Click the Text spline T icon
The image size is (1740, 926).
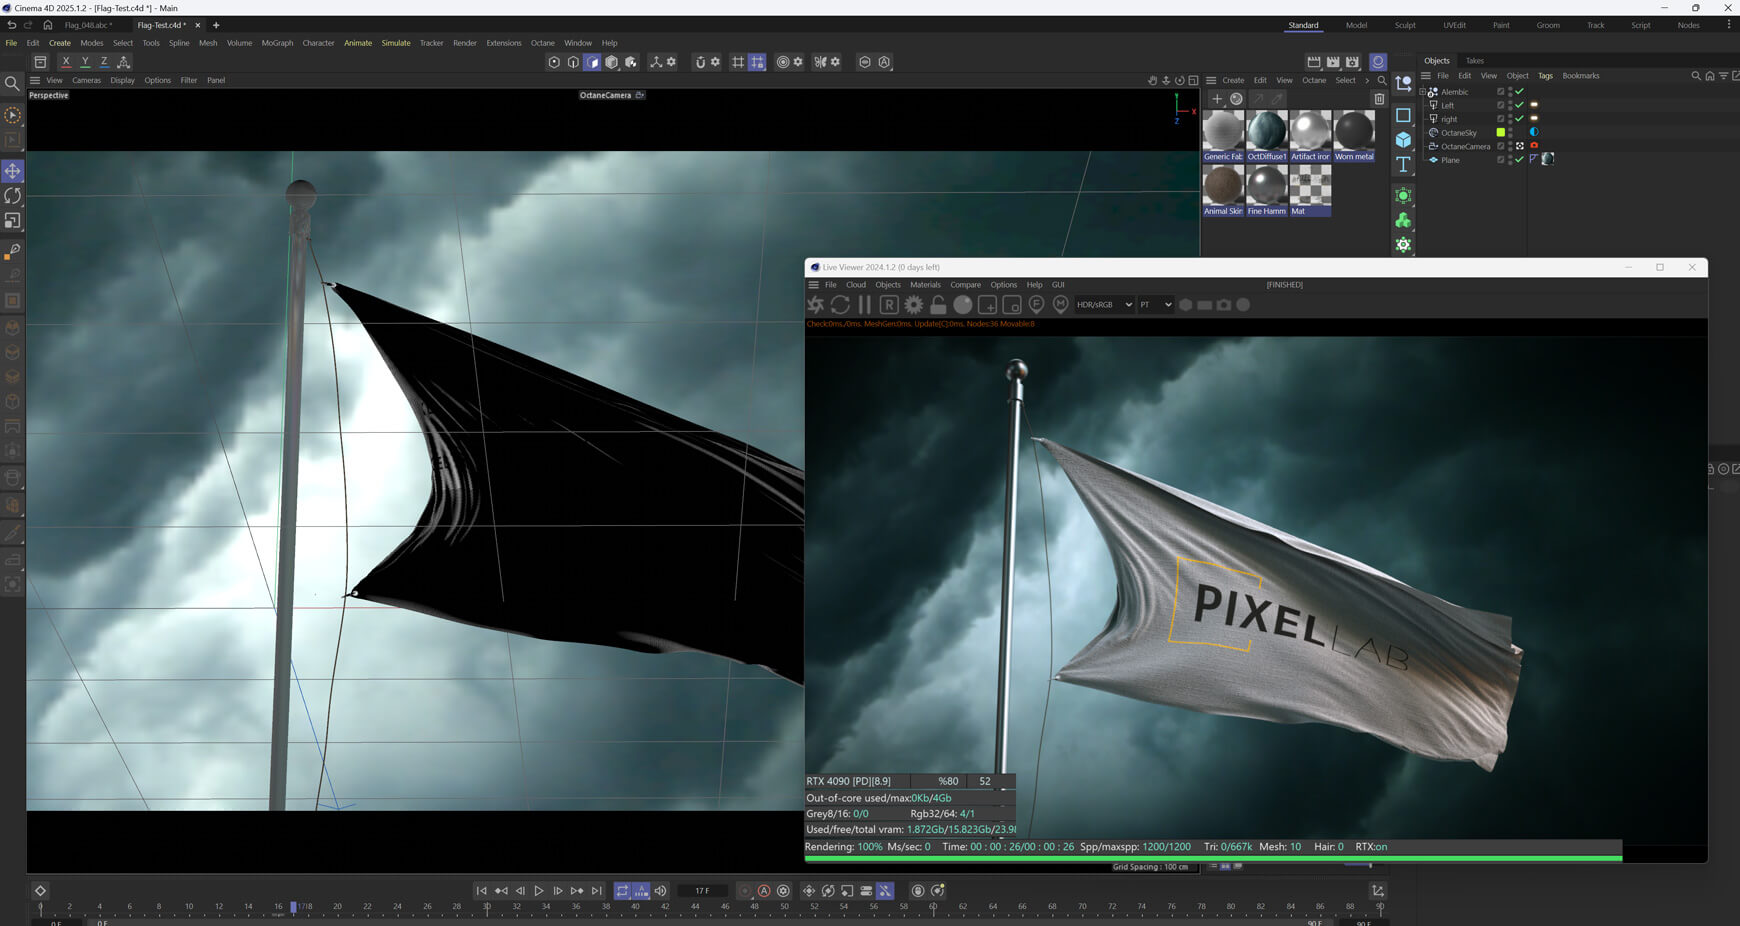(x=1404, y=164)
